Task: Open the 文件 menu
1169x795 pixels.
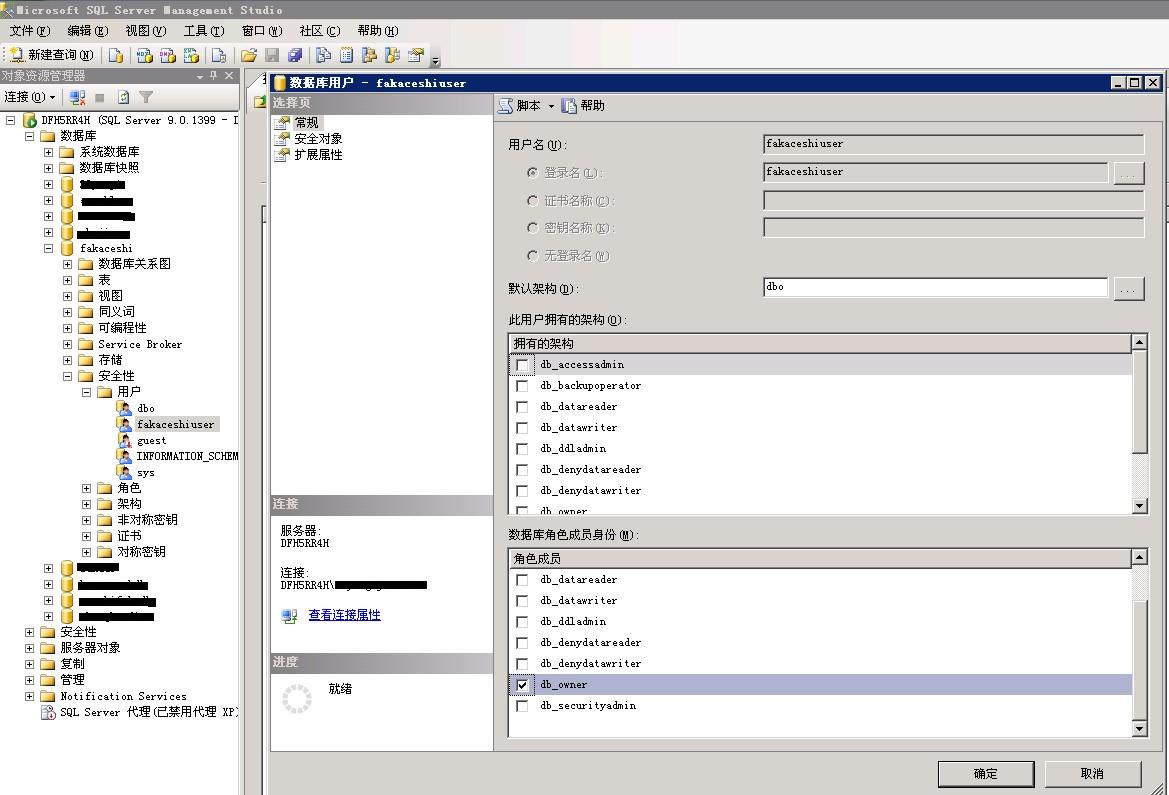Action: [x=30, y=31]
